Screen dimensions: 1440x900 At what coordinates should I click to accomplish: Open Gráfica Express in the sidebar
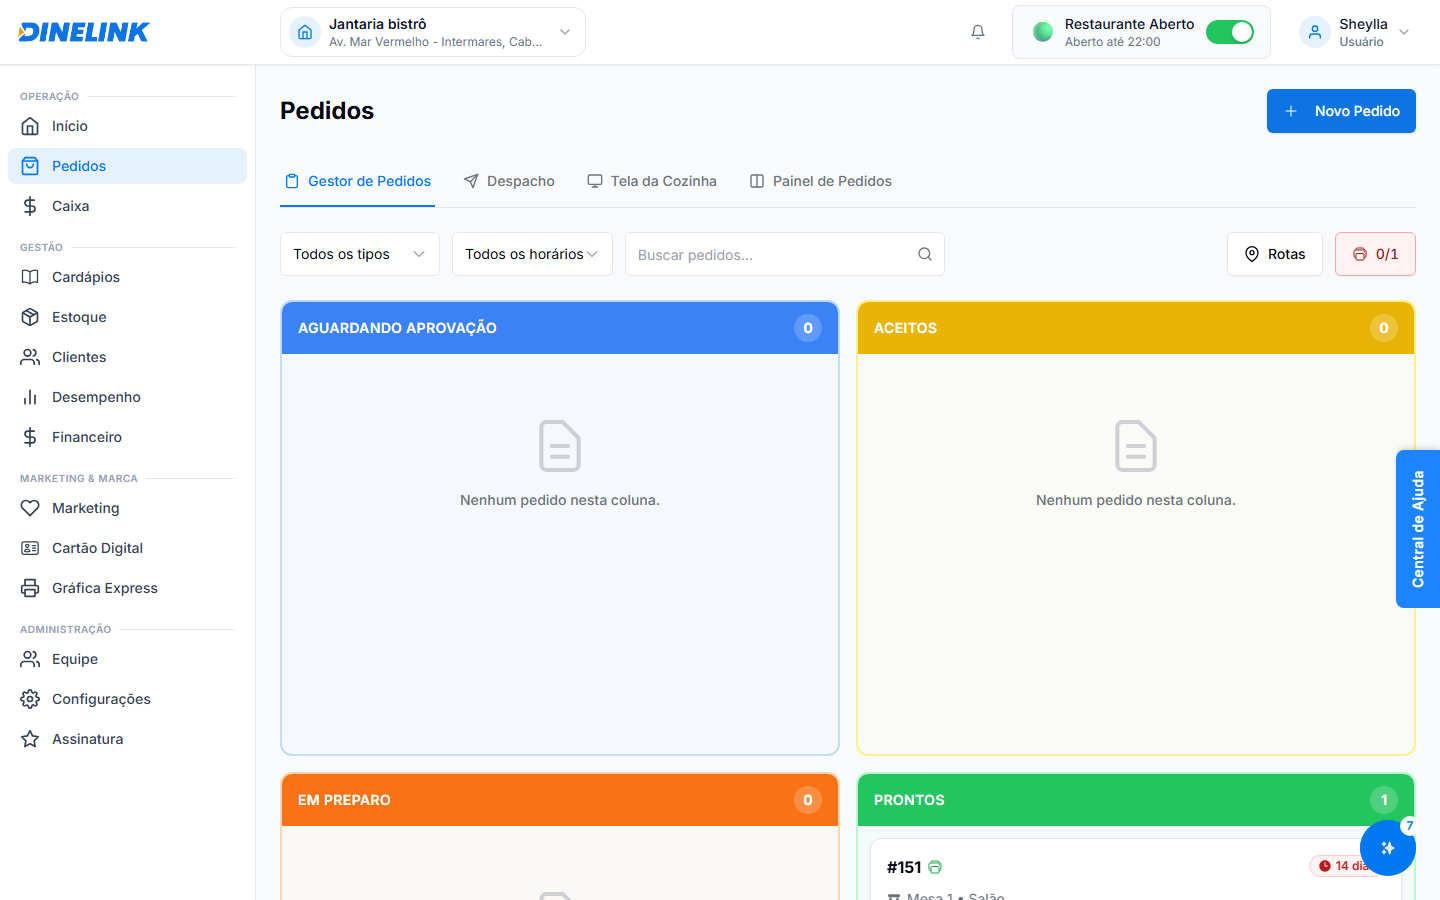(x=127, y=588)
